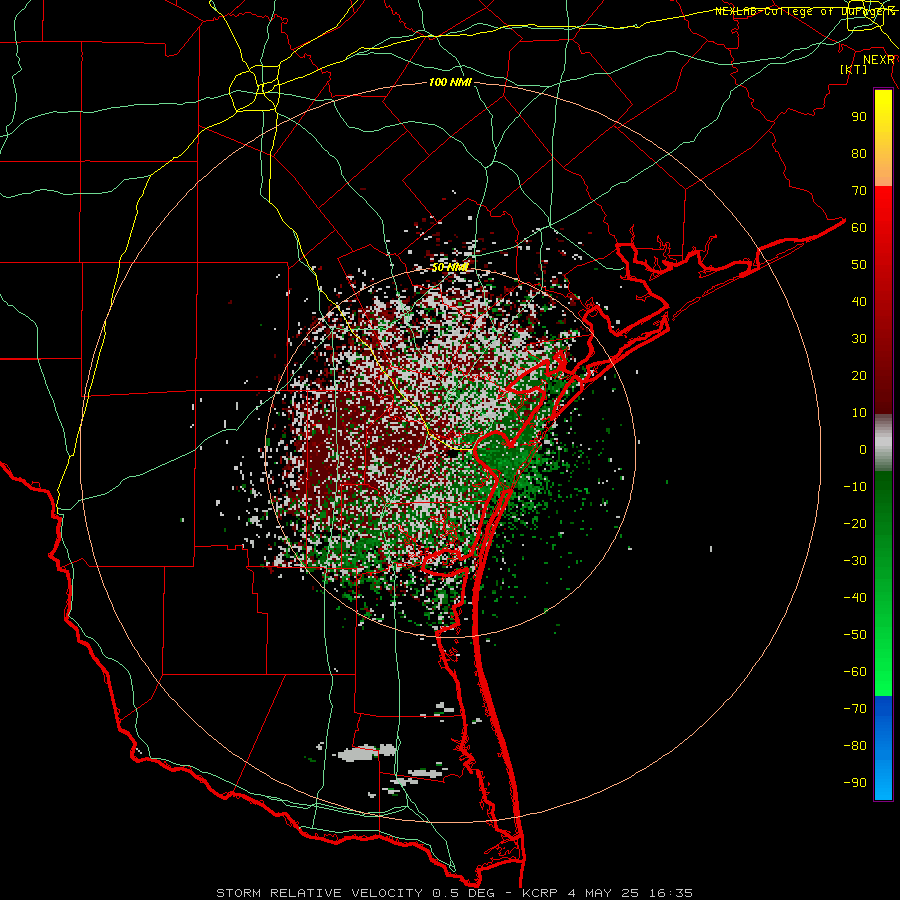Click the 40 value on velocity scale

click(x=859, y=302)
